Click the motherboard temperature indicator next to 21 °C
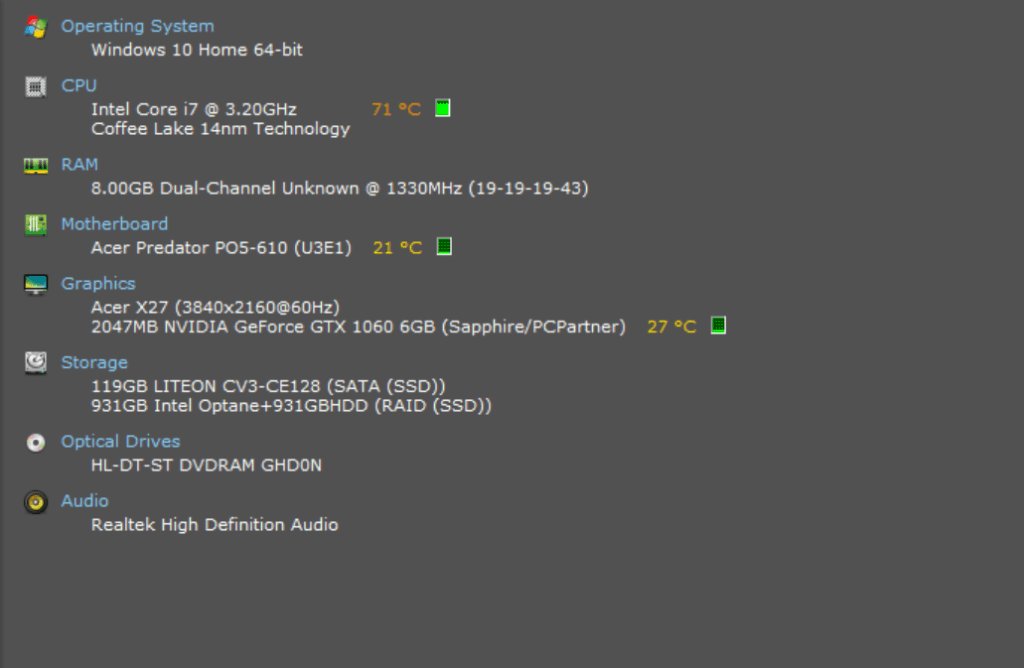Screen dimensions: 1024x668 (x=444, y=246)
